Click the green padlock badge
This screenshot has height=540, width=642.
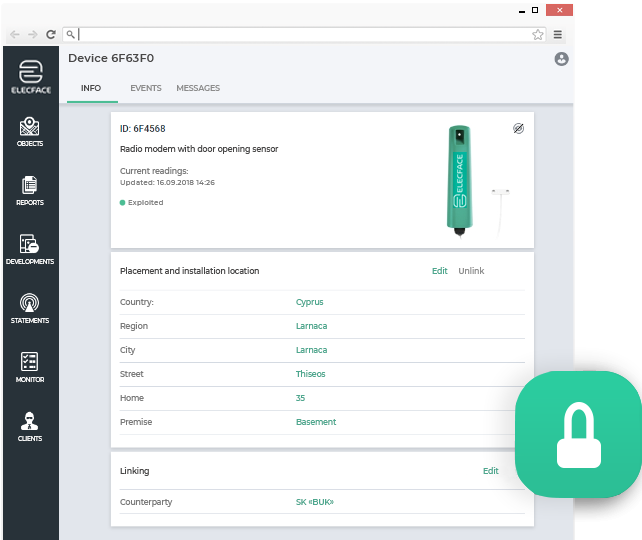578,434
